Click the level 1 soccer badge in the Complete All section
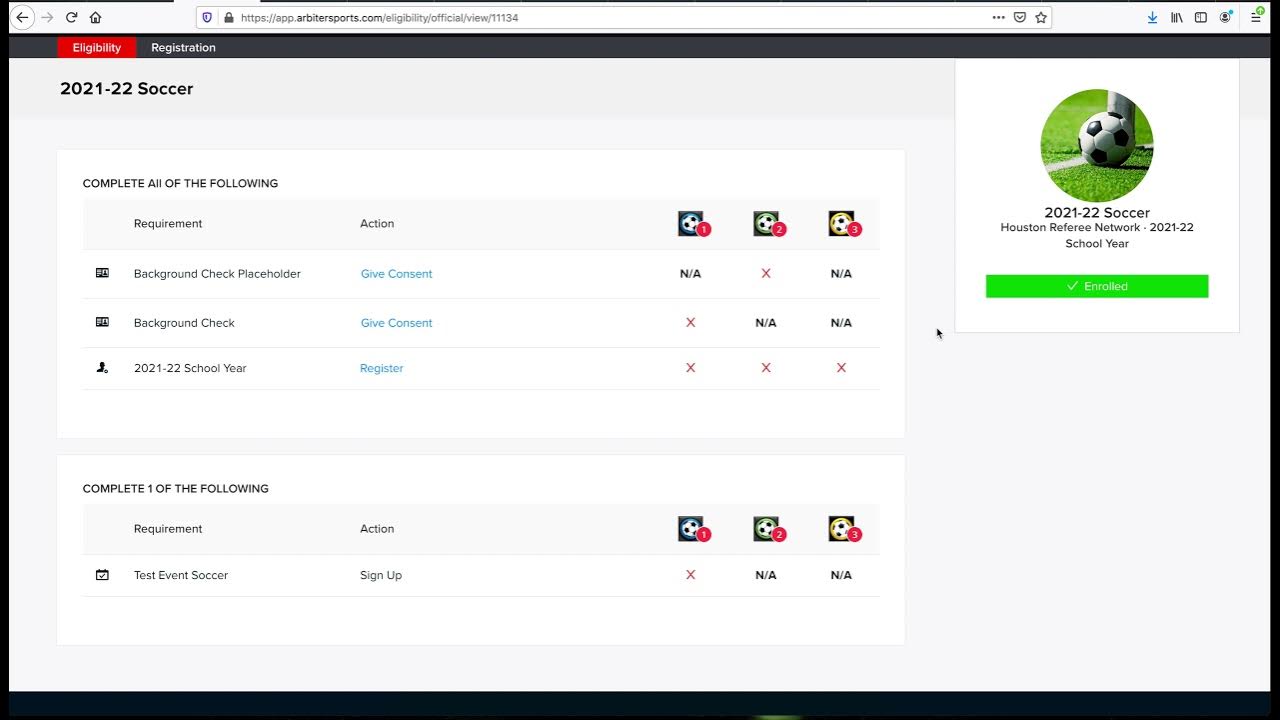 click(693, 224)
